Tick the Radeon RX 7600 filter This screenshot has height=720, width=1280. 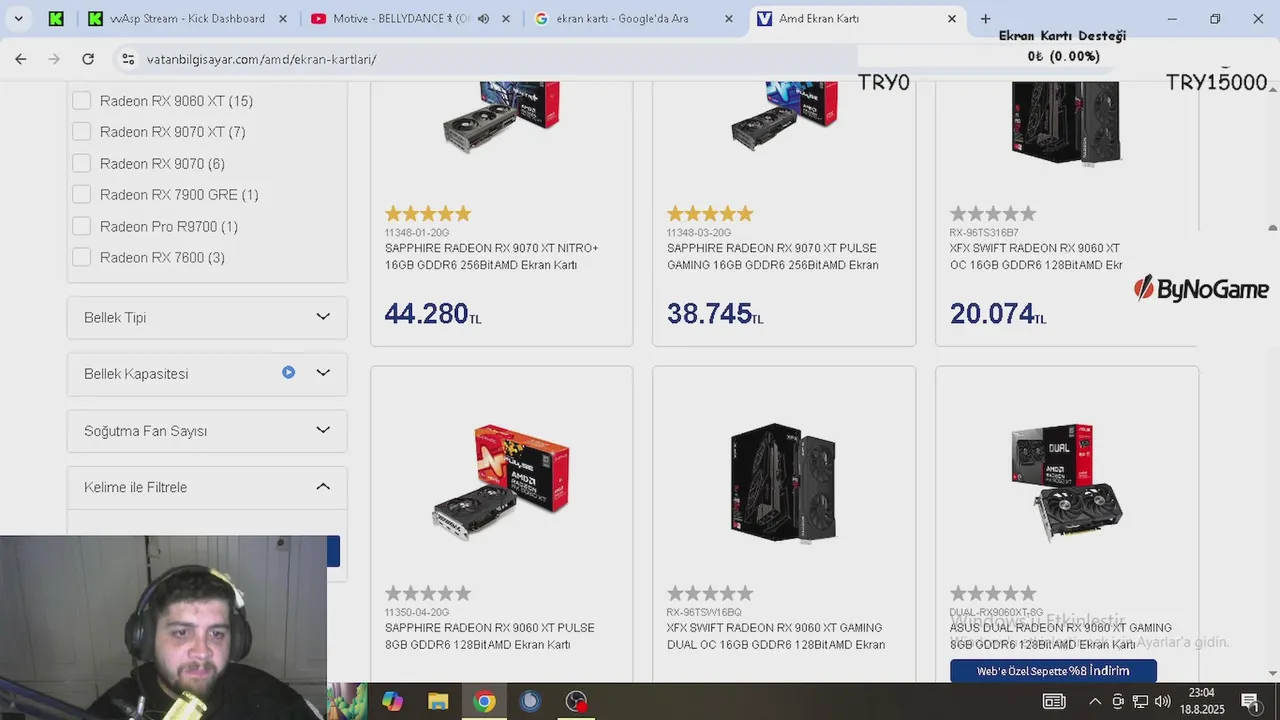click(x=81, y=257)
